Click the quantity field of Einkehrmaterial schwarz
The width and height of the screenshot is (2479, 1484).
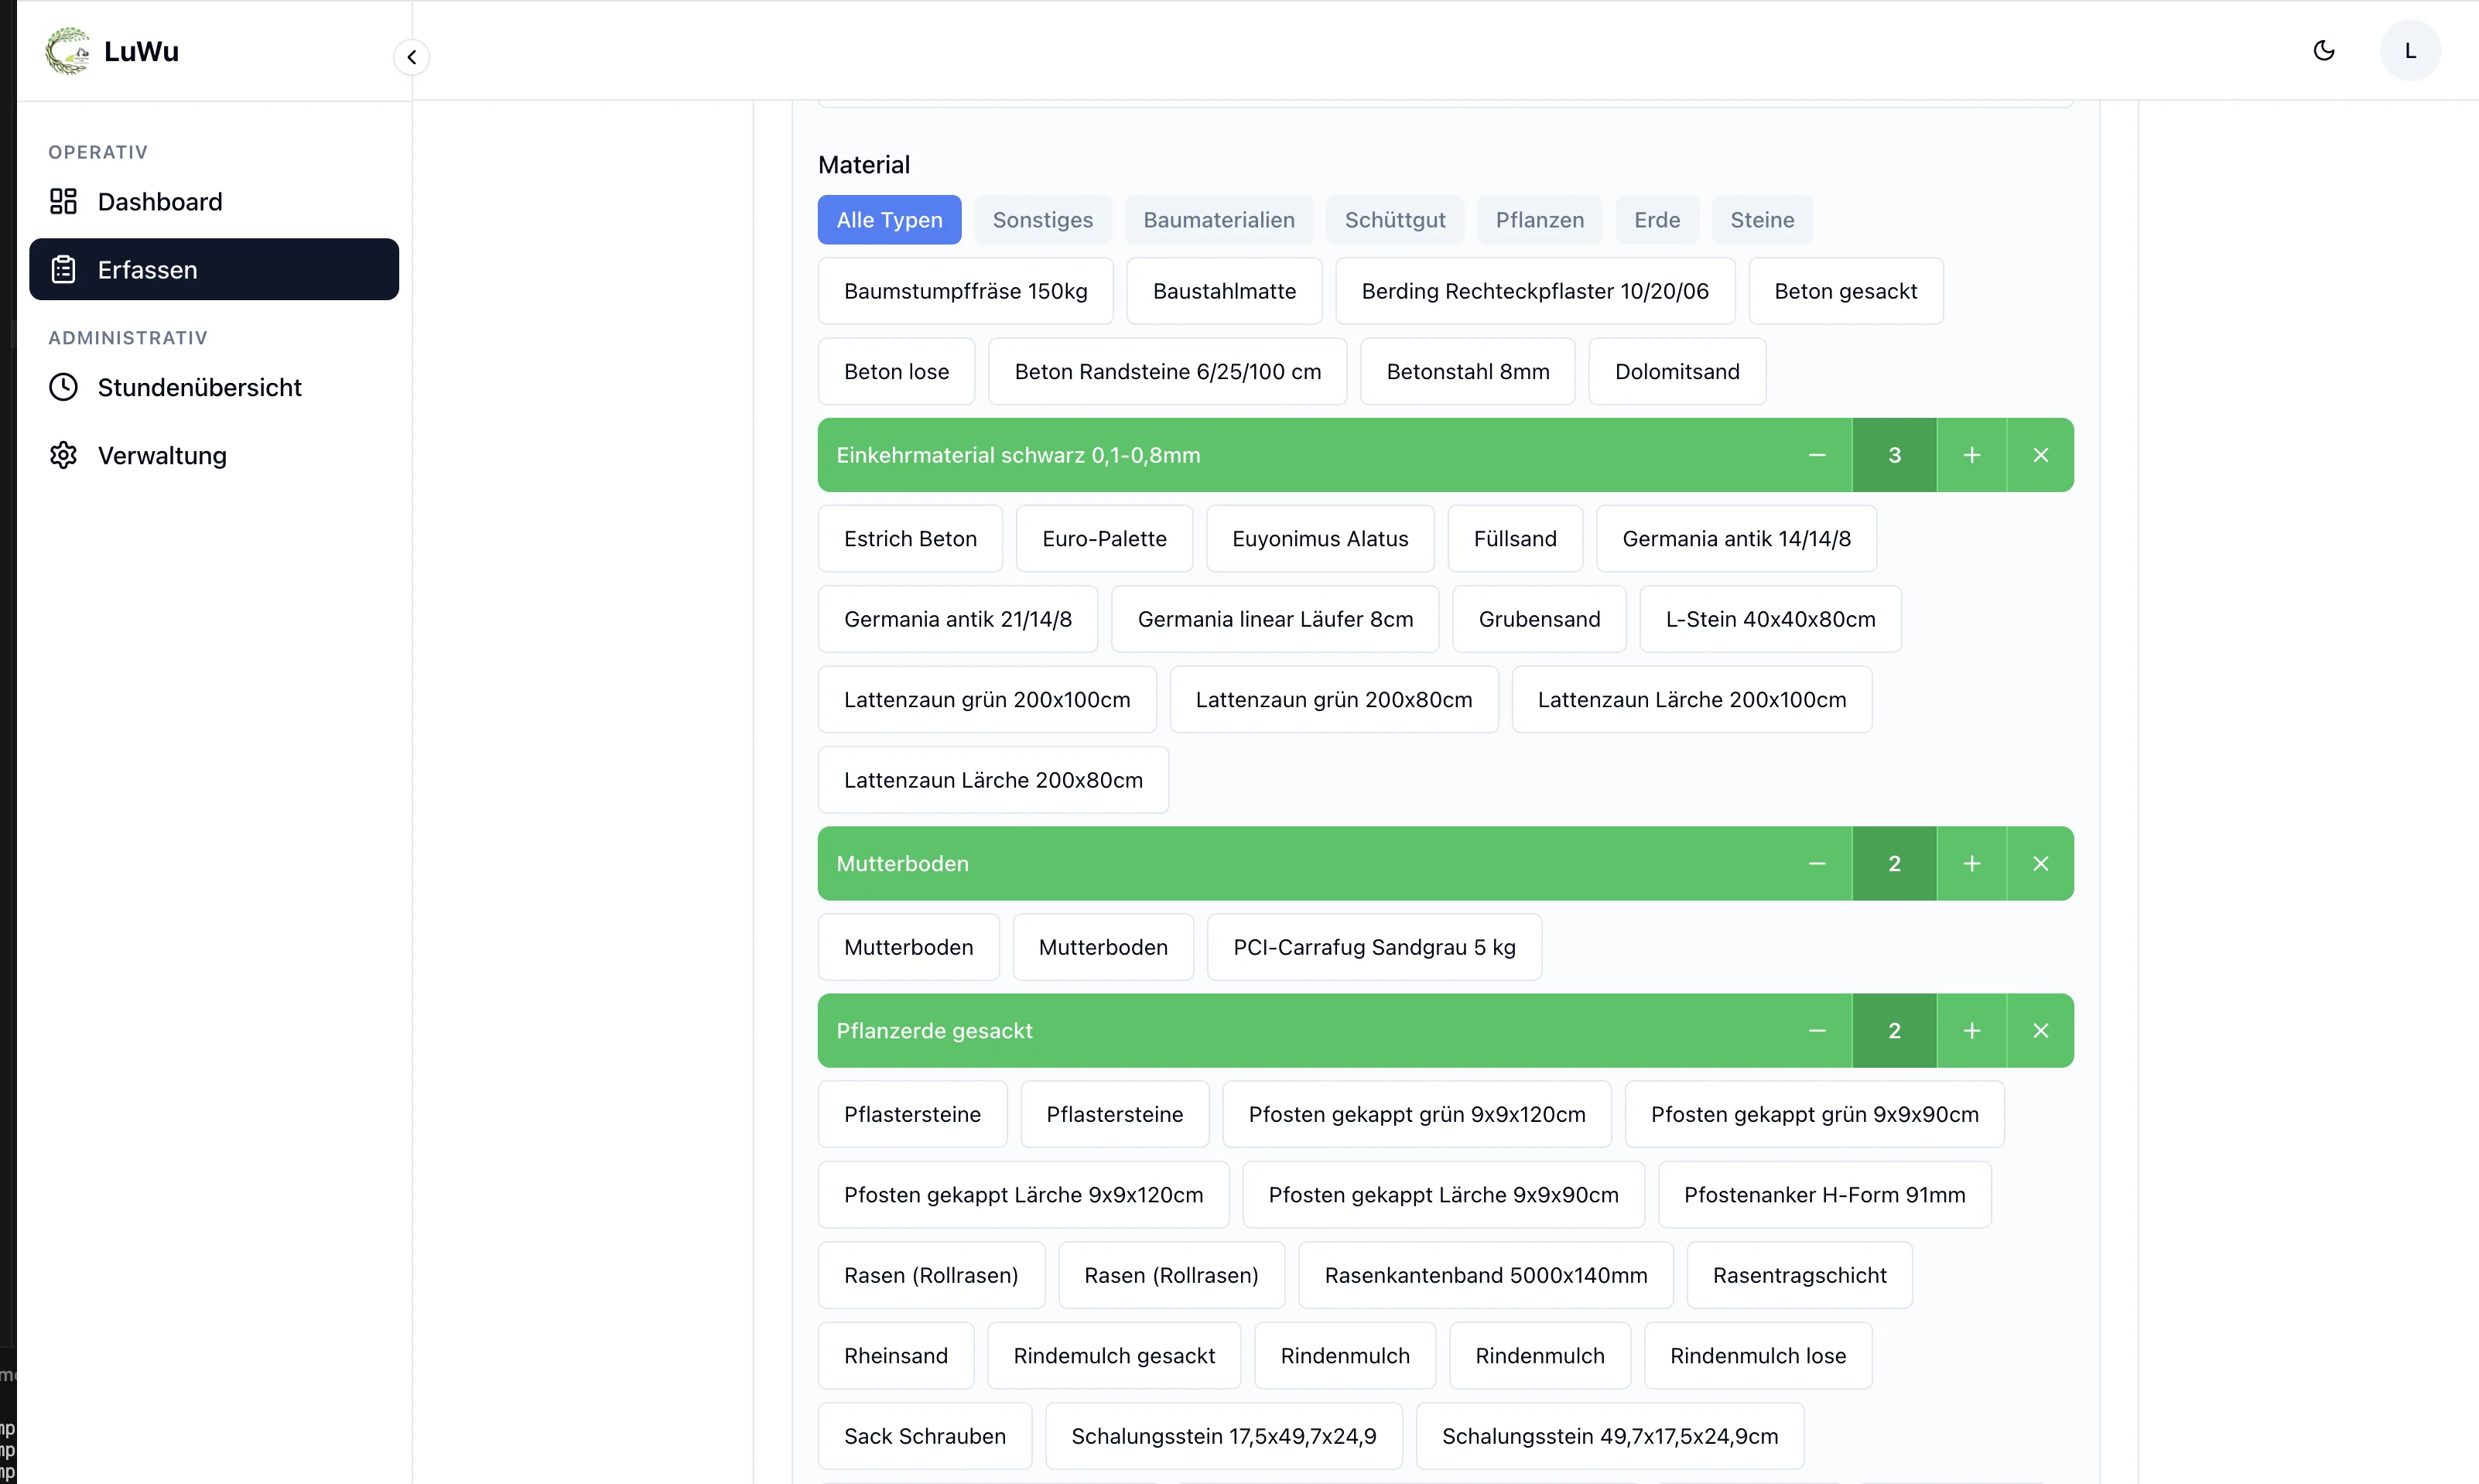(x=1894, y=455)
